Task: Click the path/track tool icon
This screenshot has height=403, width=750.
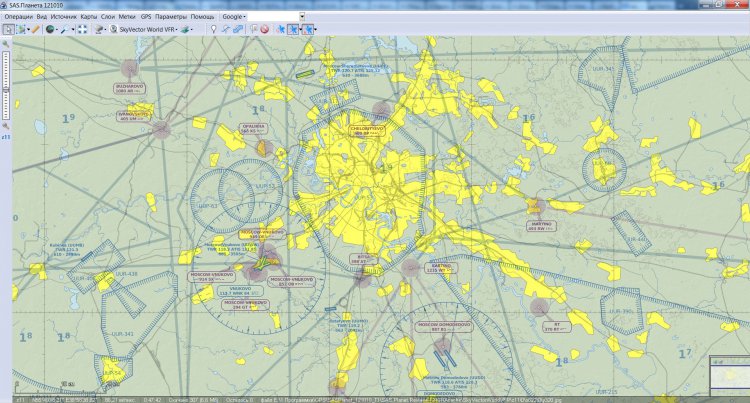Action: tap(226, 30)
